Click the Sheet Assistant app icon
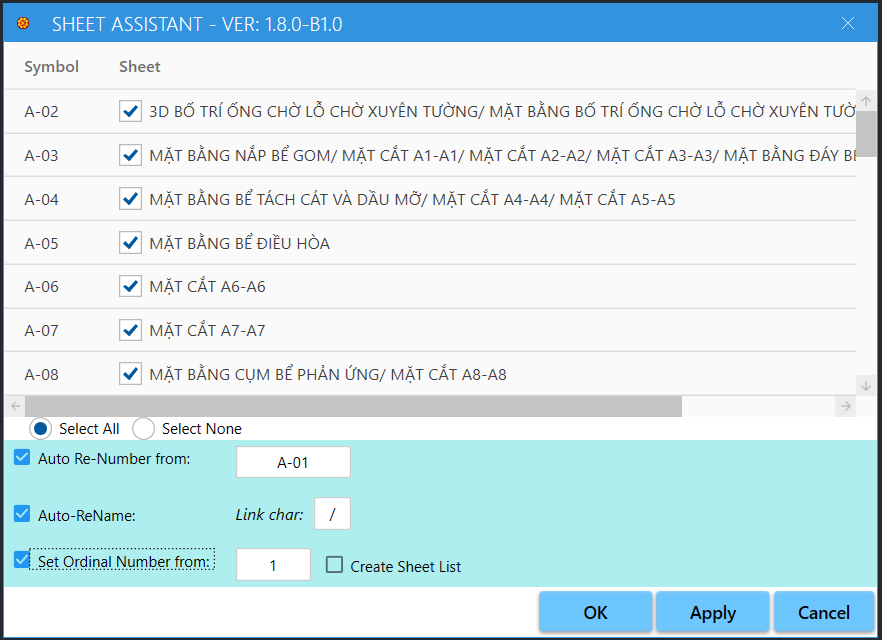Viewport: 882px width, 640px height. pos(23,23)
